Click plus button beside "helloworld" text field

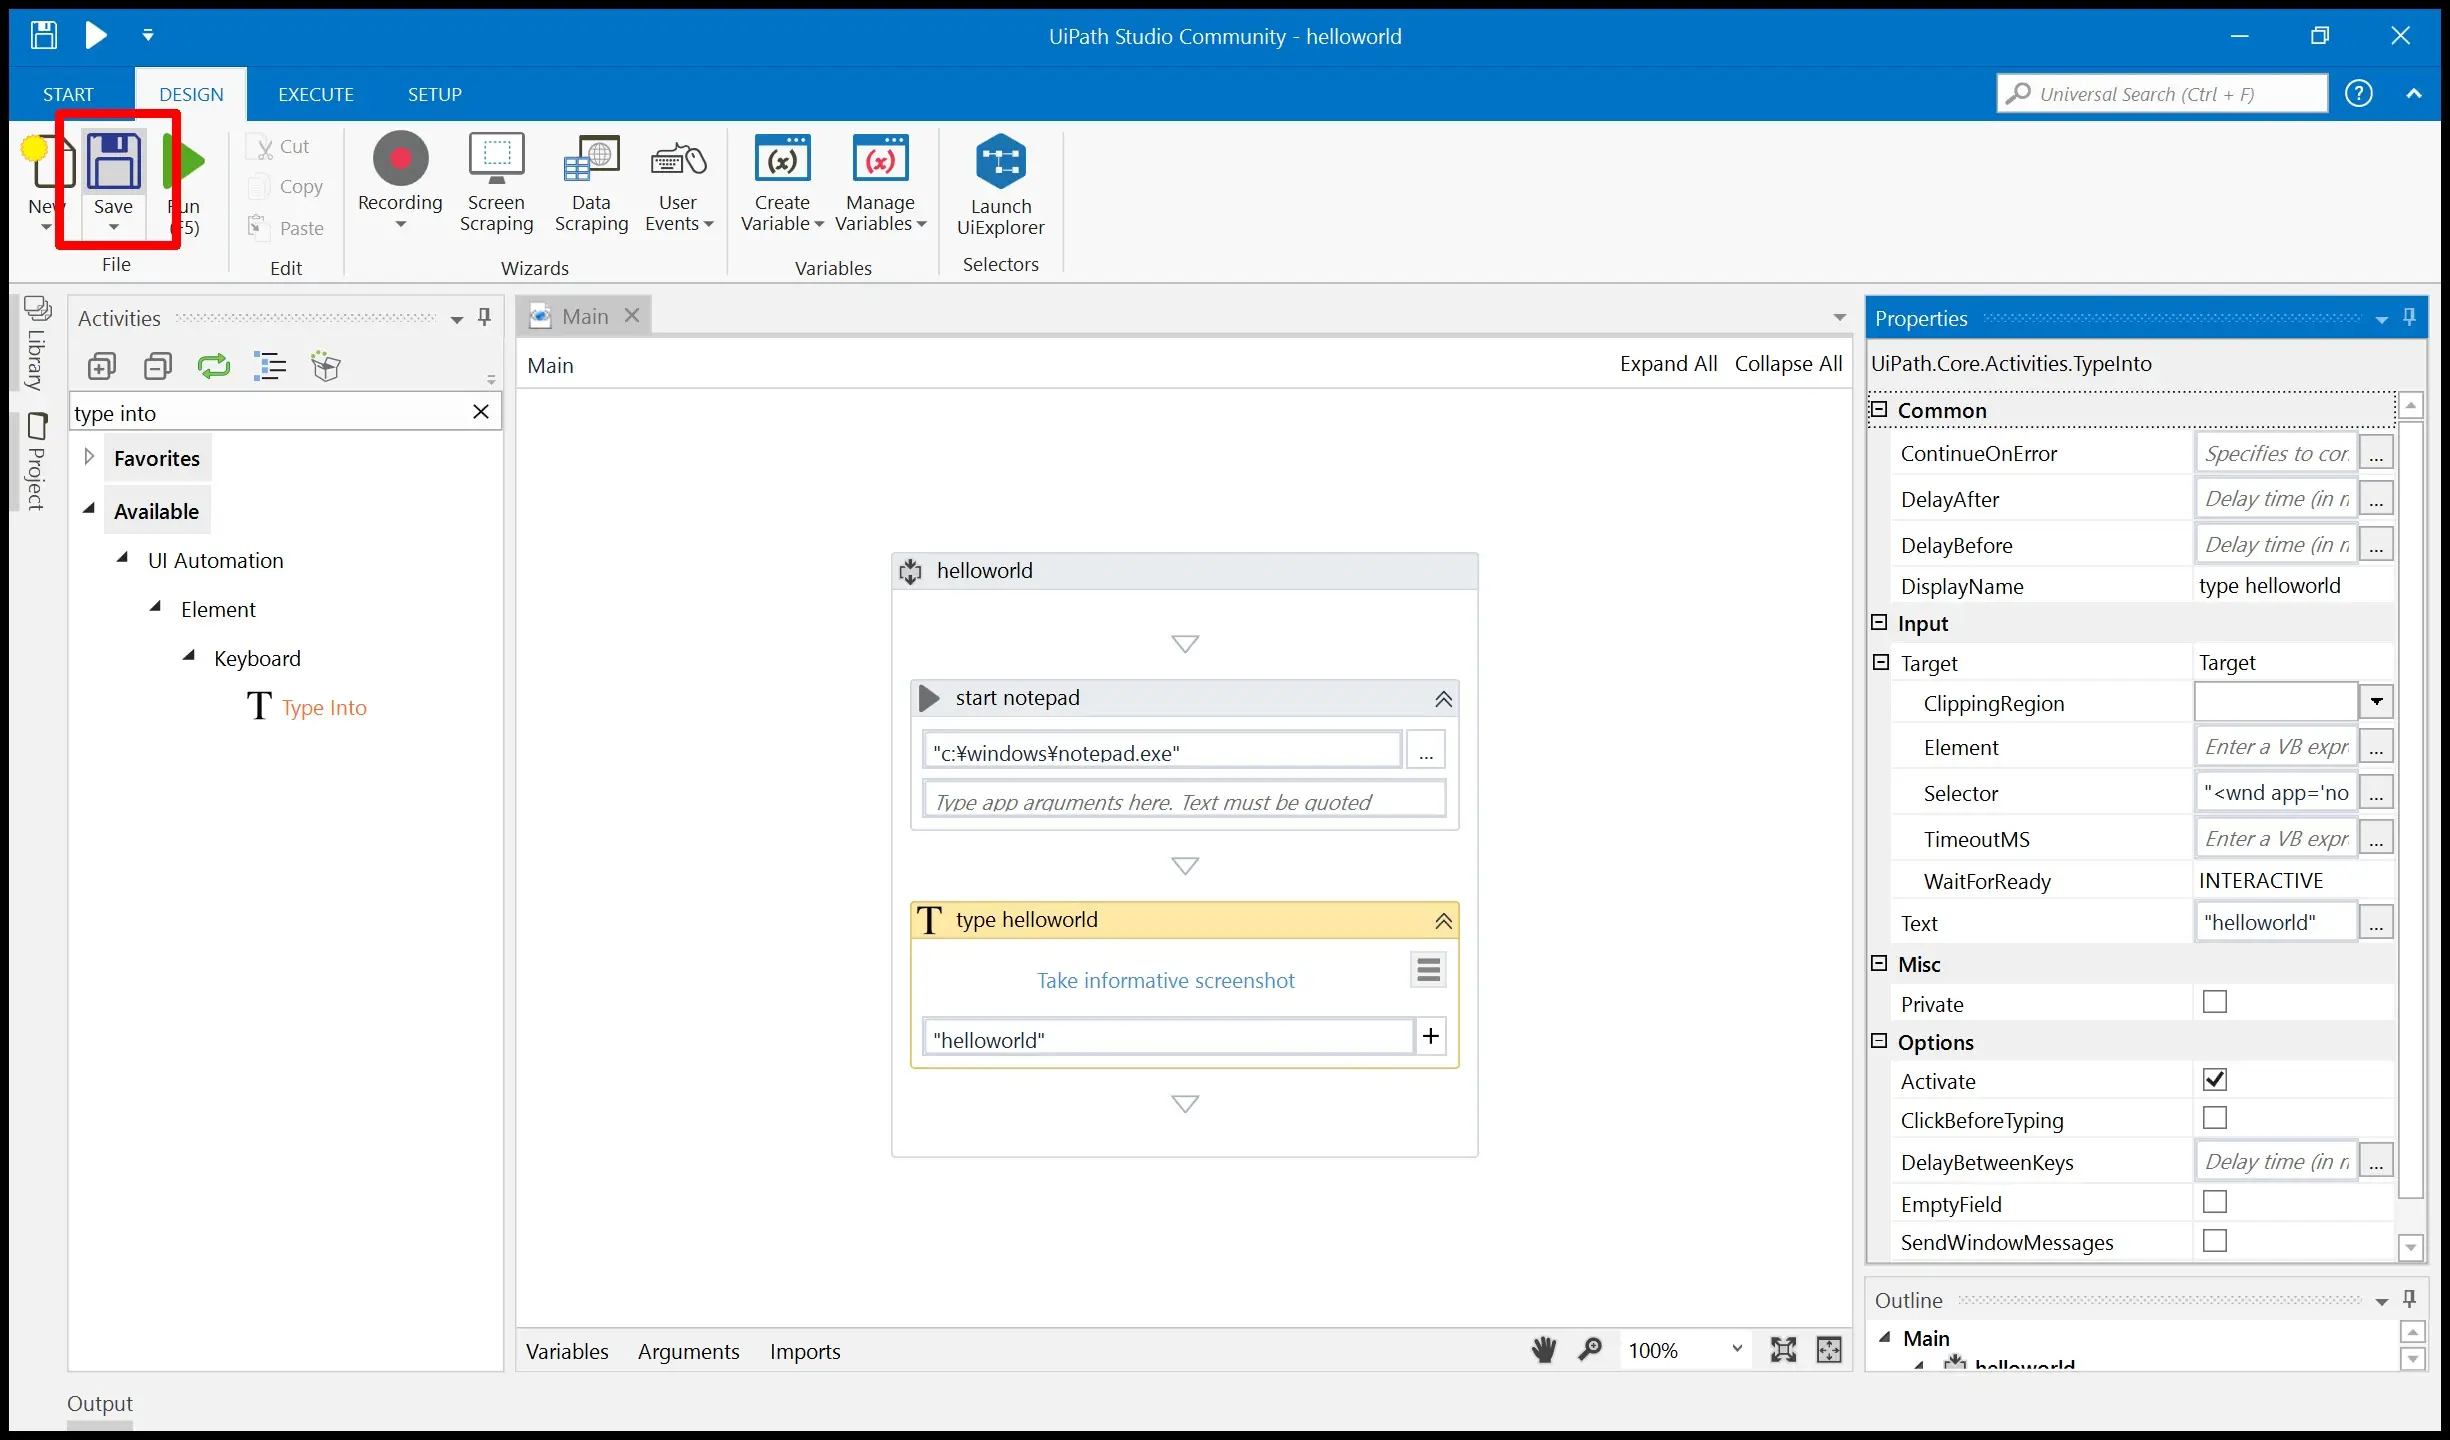pyautogui.click(x=1431, y=1037)
